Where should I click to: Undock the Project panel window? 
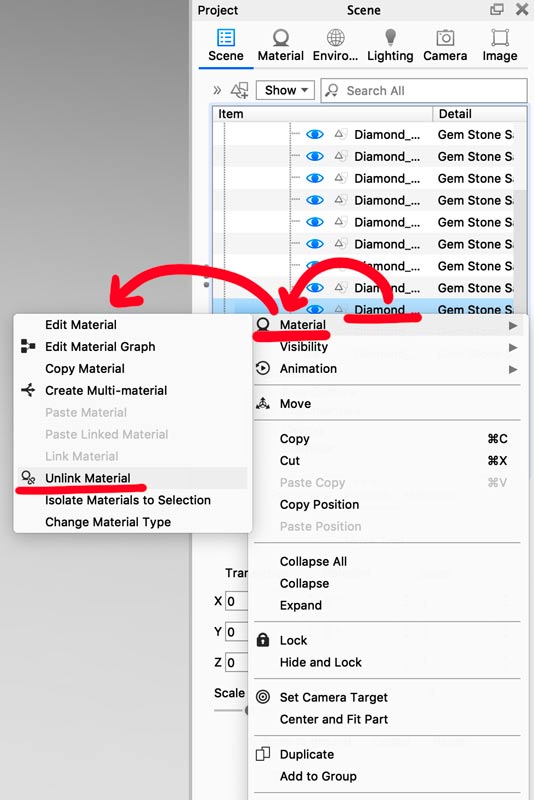point(496,9)
